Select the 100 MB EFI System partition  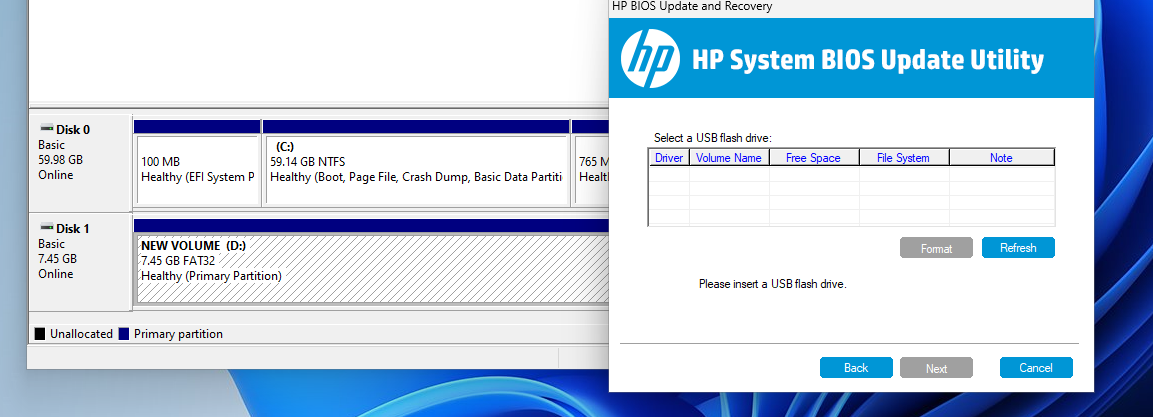(197, 169)
